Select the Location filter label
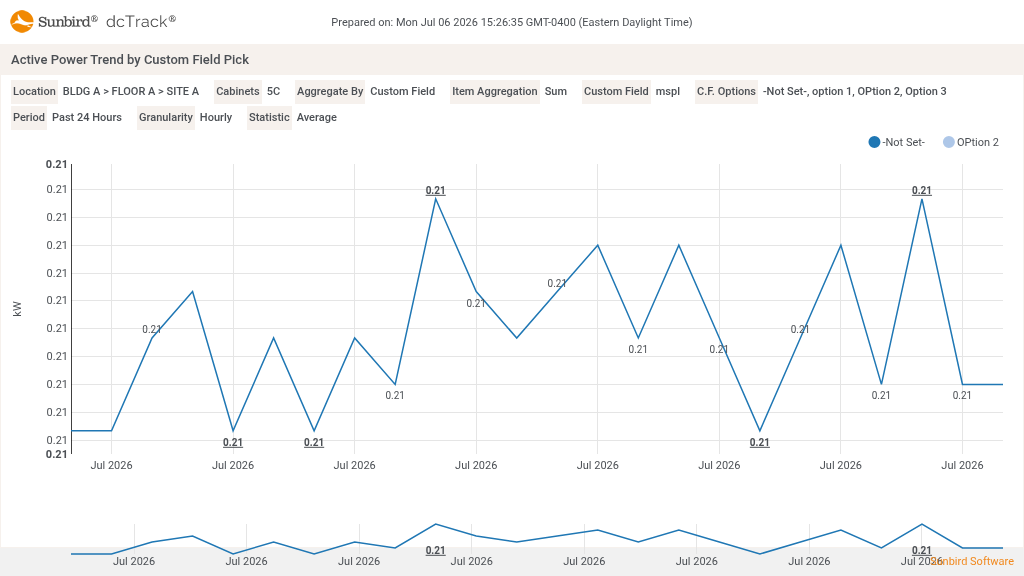The height and width of the screenshot is (576, 1024). point(34,91)
